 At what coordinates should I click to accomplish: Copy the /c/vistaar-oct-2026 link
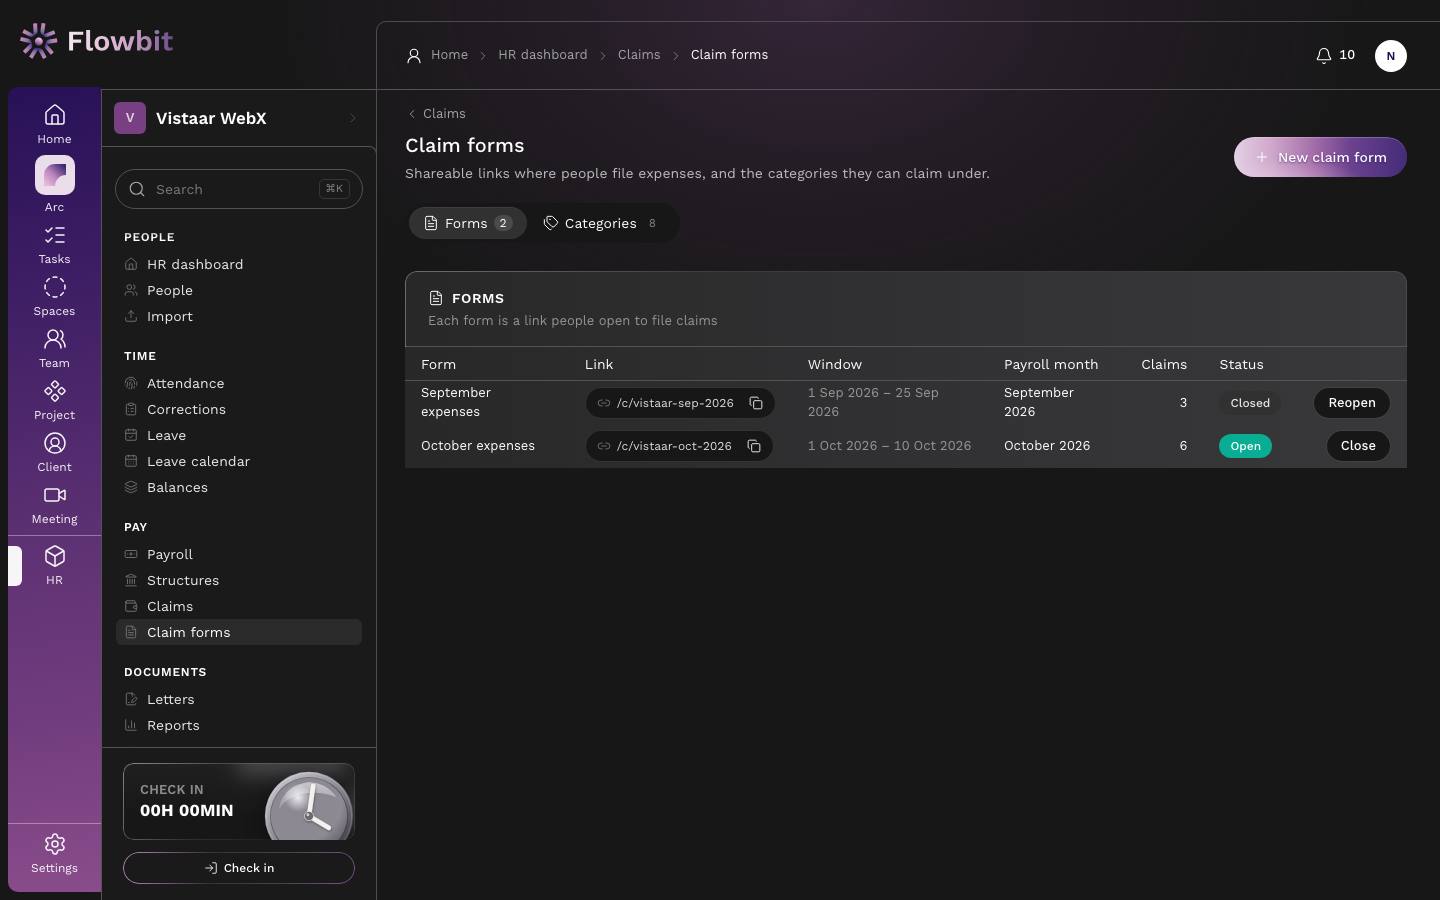click(x=754, y=446)
